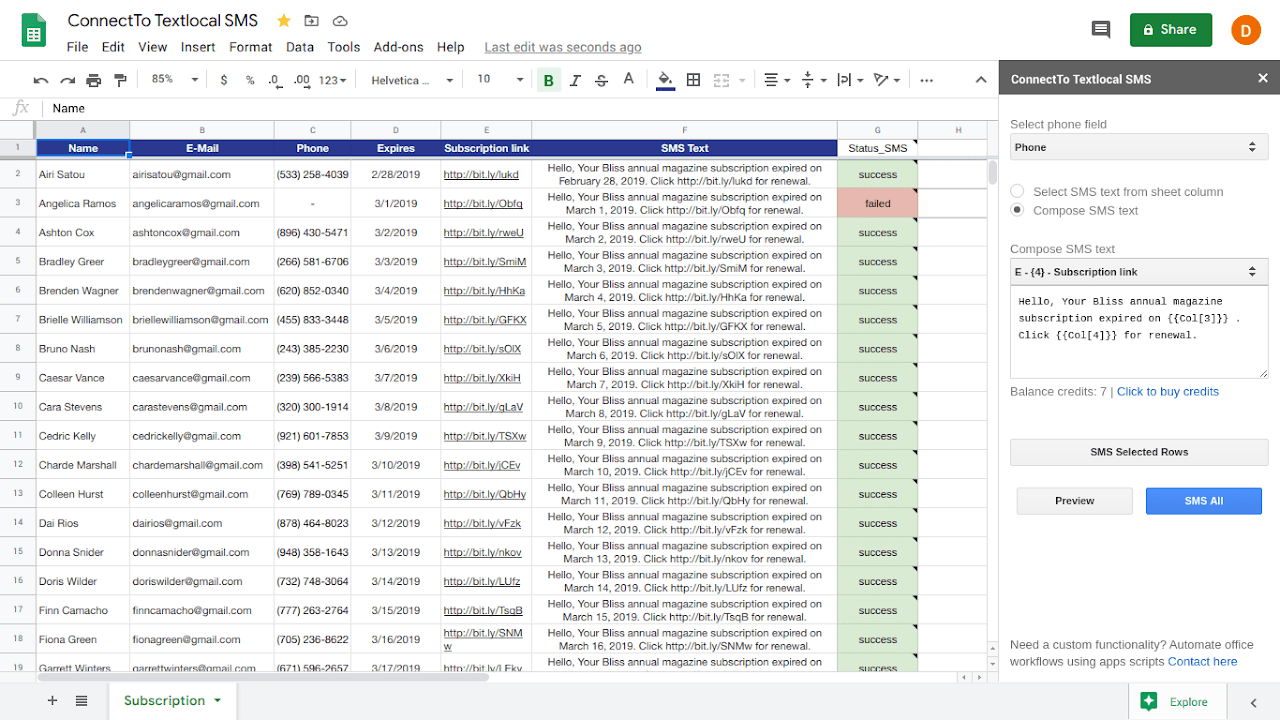The image size is (1280, 720).
Task: Click inside the Compose SMS text box
Action: tap(1138, 334)
